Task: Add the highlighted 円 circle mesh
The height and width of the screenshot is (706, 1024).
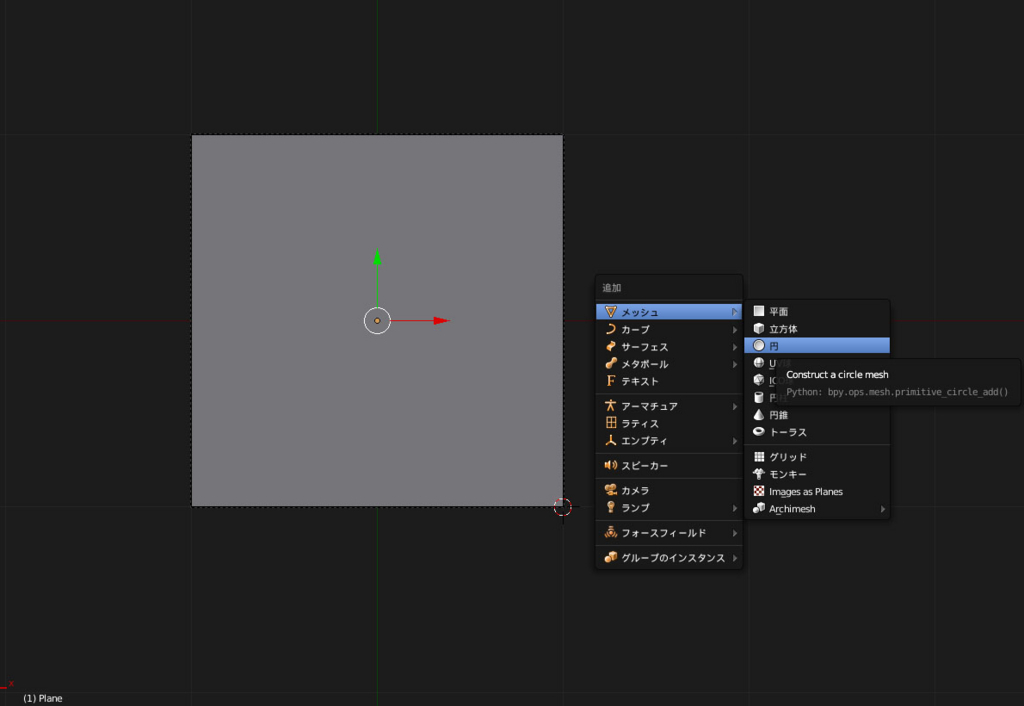Action: pos(817,345)
